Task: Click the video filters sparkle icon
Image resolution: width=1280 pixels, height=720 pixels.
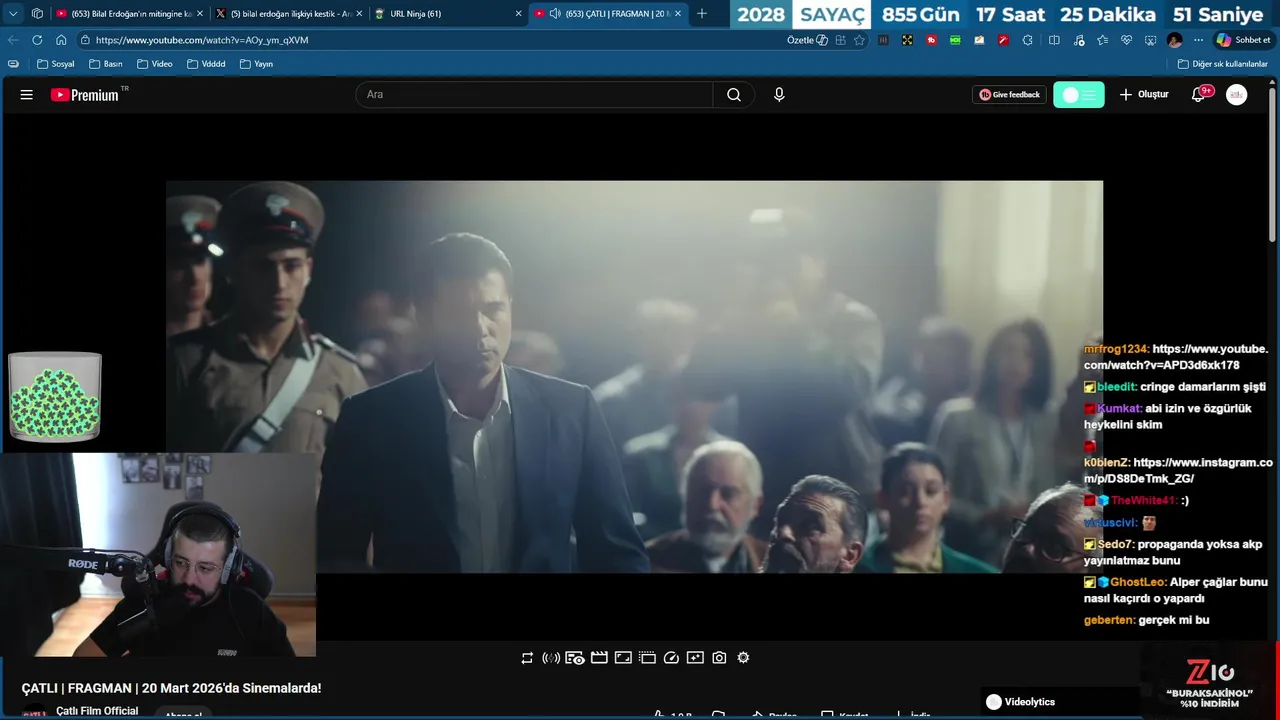Action: [x=695, y=658]
